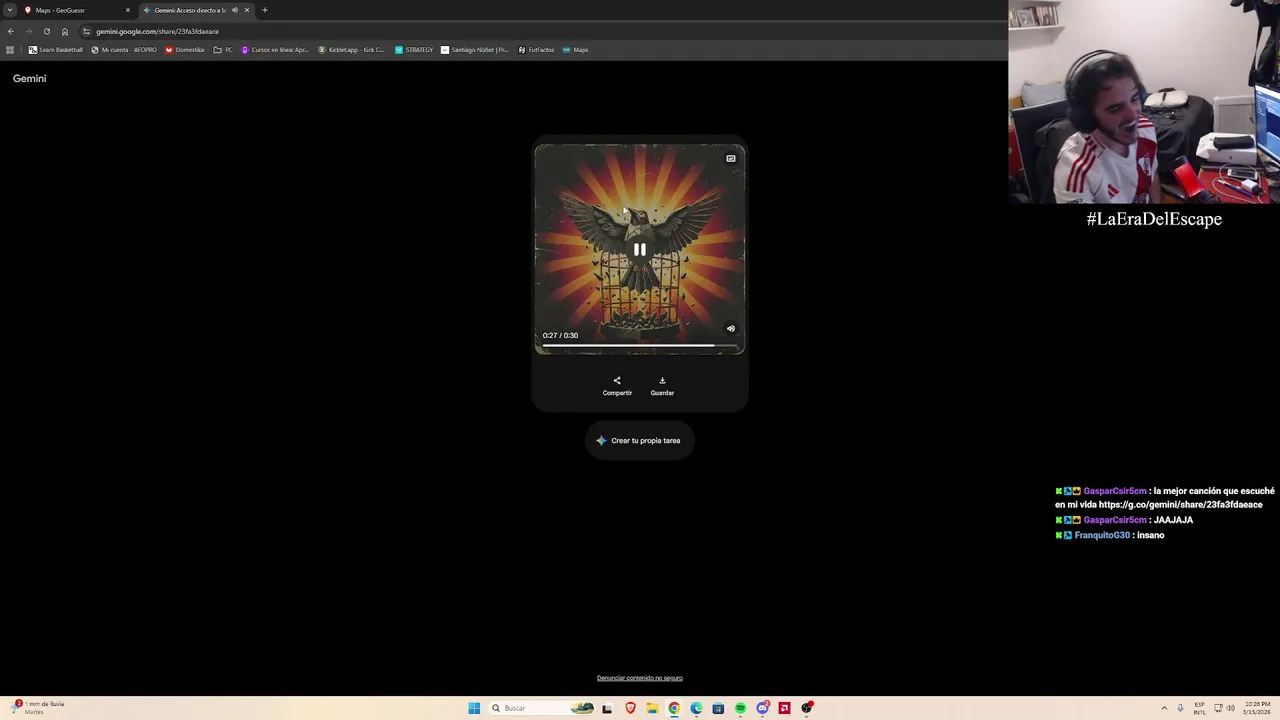This screenshot has height=720, width=1280.
Task: Open Learn Basketball bookmark
Action: click(56, 50)
